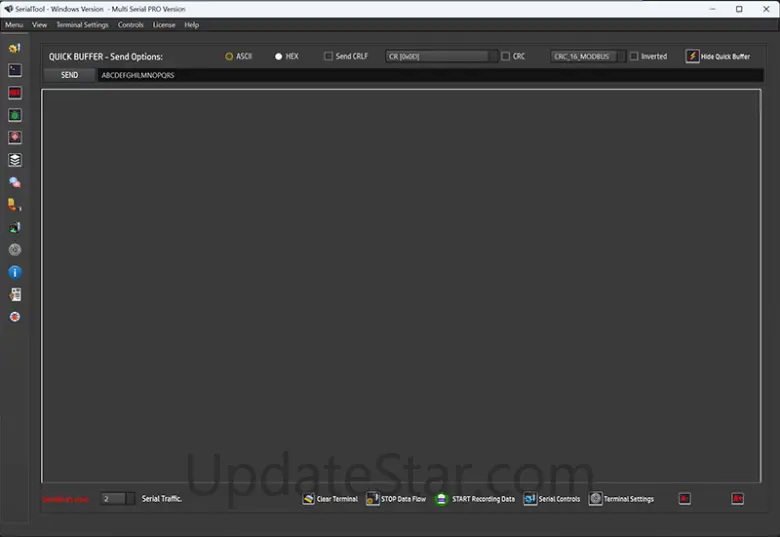Click the SerialTool app icon in title bar
Screen dimensions: 780x537
point(8,9)
